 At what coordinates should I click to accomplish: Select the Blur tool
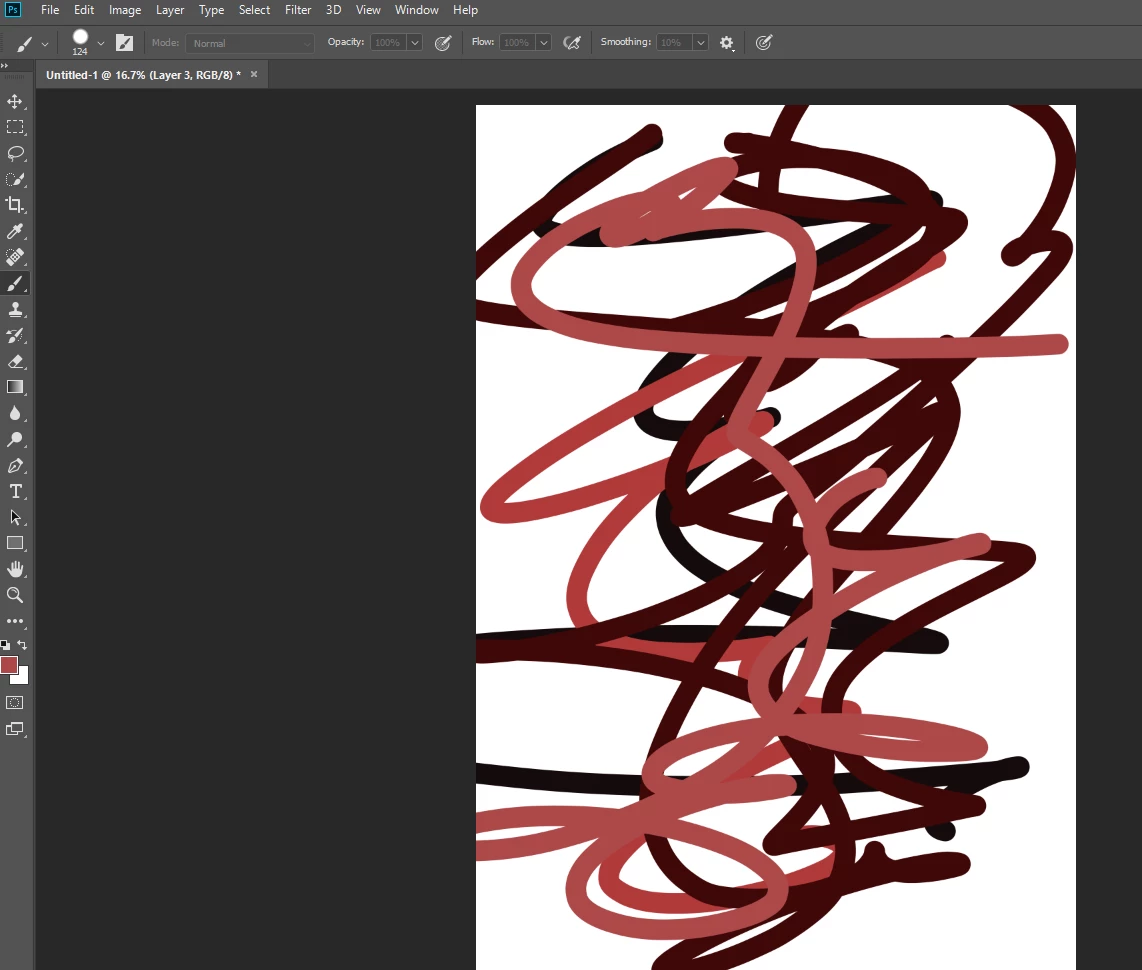[15, 414]
